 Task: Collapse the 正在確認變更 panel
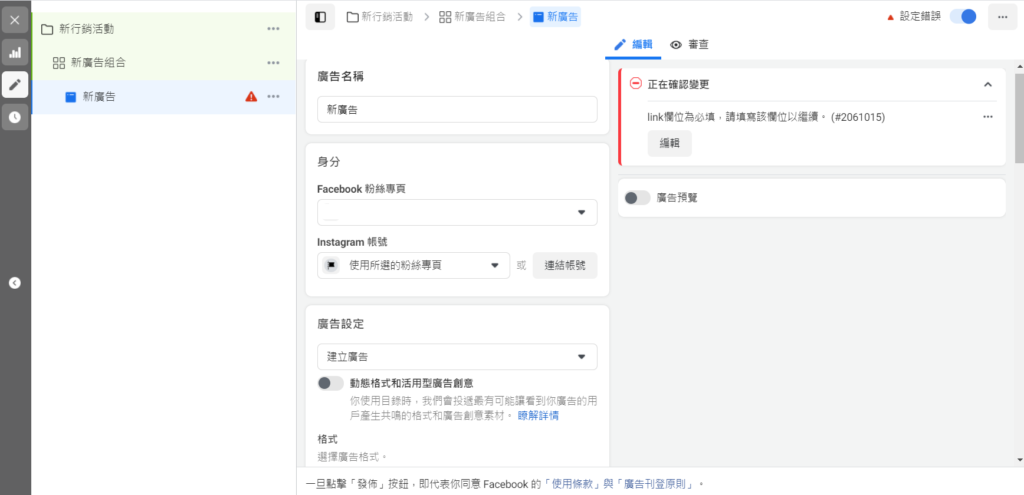988,85
